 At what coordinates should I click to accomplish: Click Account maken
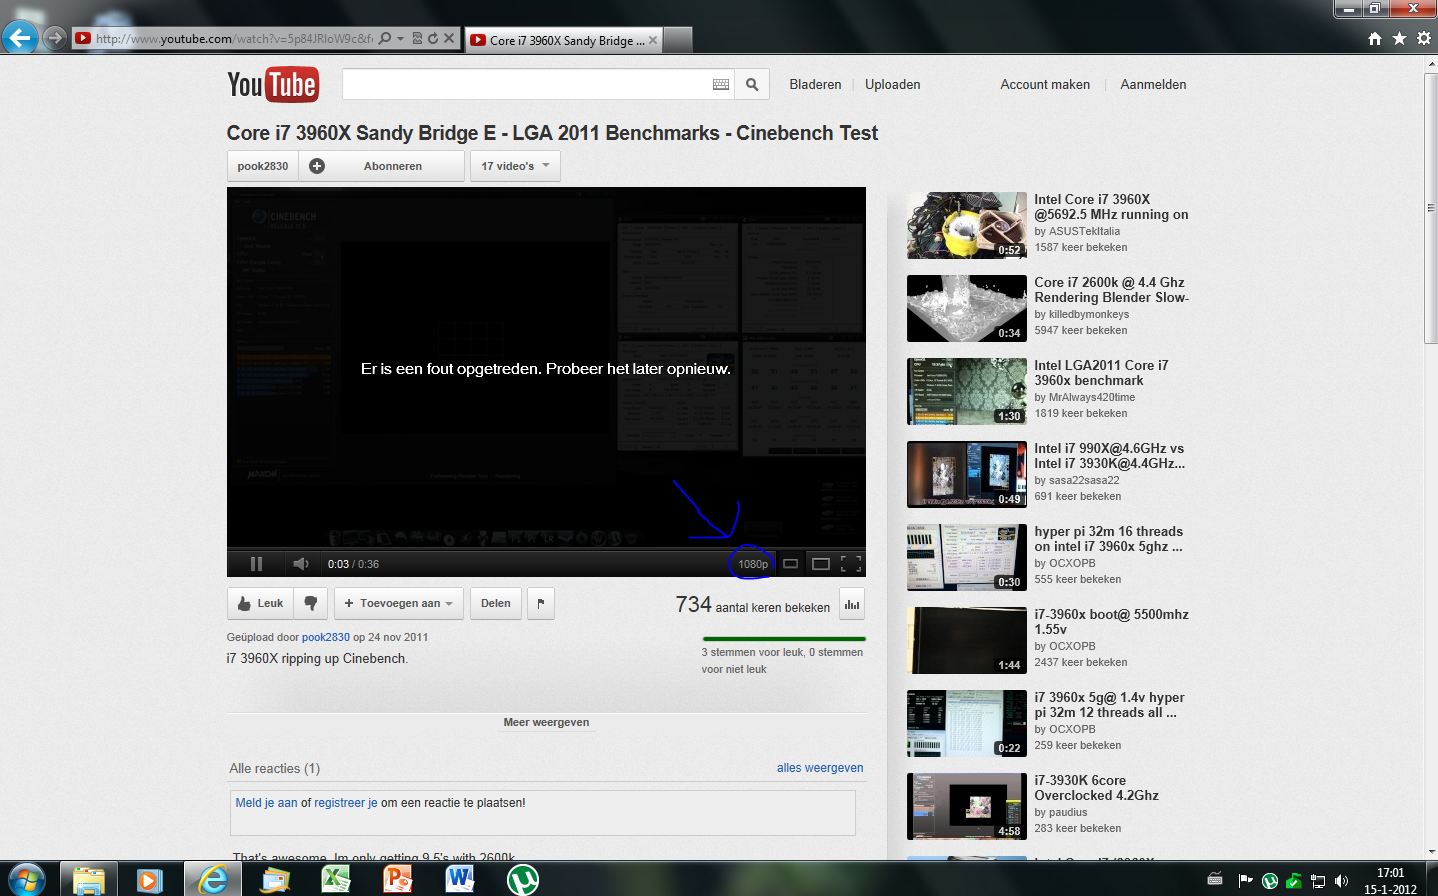coord(1045,85)
